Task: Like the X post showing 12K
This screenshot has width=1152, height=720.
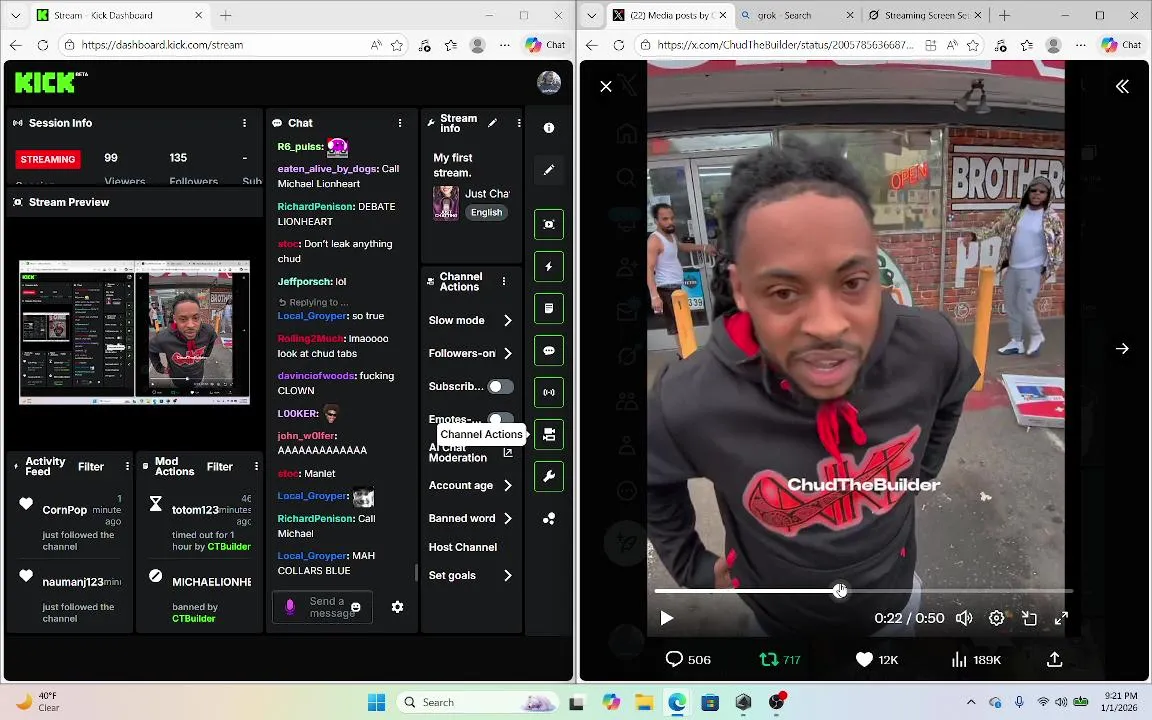Action: [x=877, y=660]
